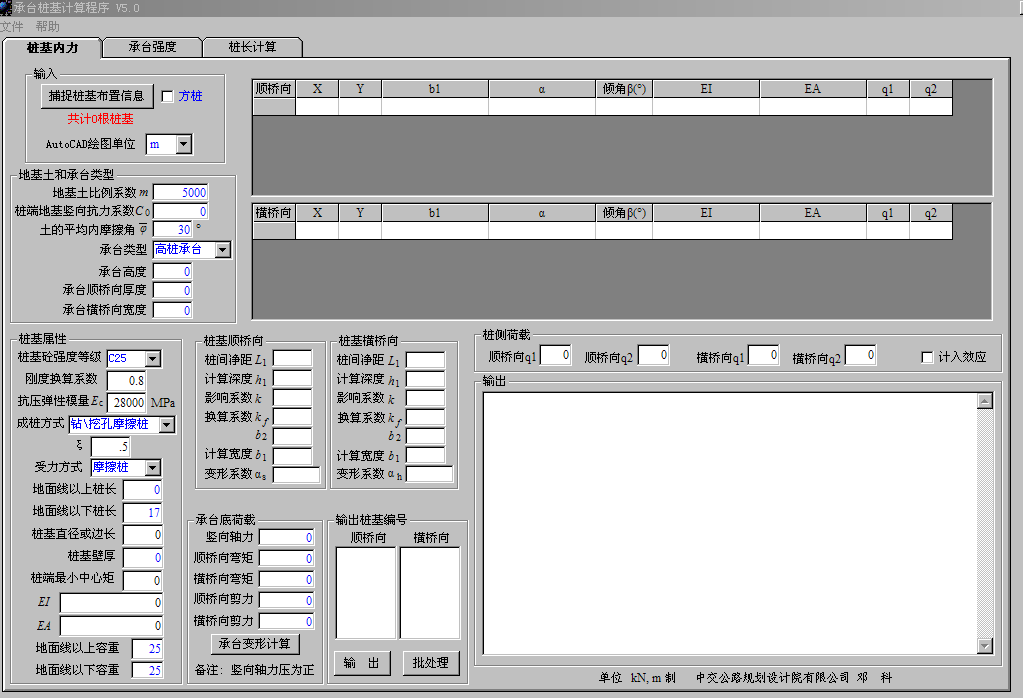Click the EI column header in 顺桥向 table
Image resolution: width=1023 pixels, height=698 pixels.
coord(706,89)
